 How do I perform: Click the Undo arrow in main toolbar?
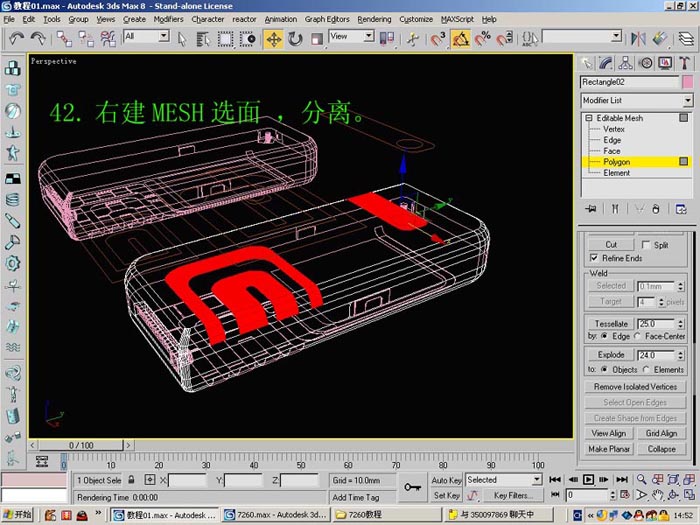(17, 39)
